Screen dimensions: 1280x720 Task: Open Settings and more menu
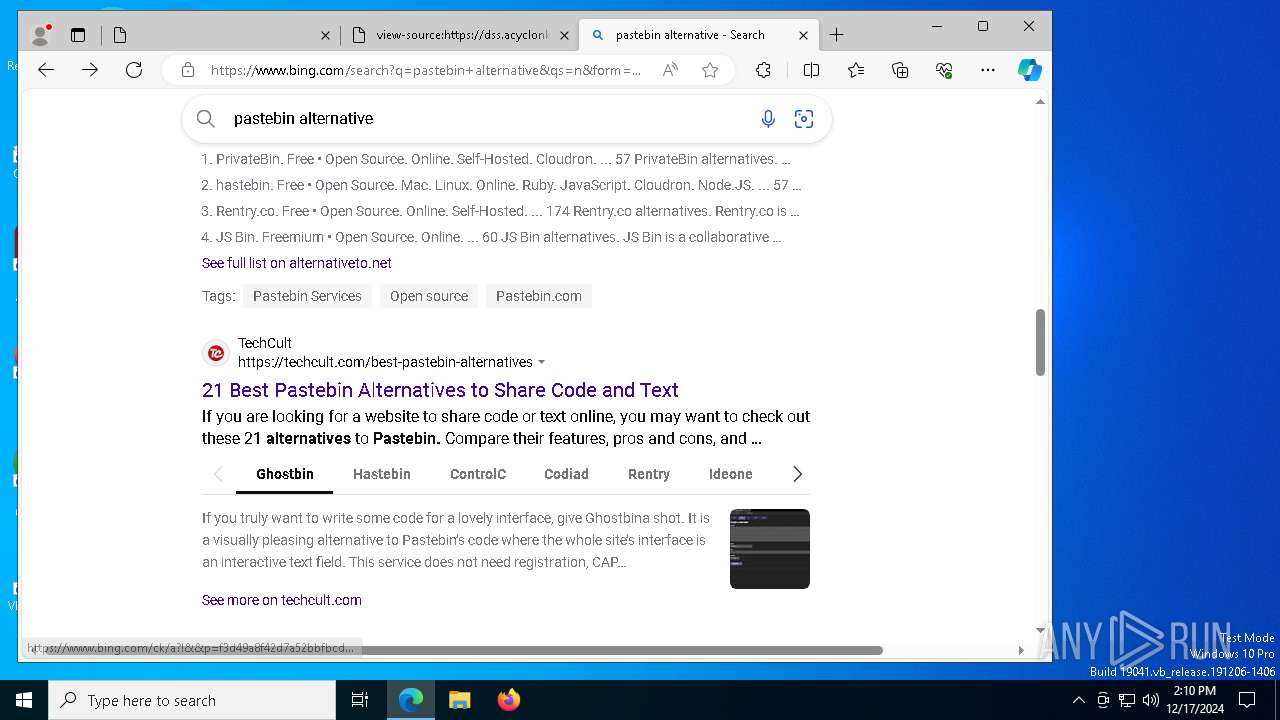pyautogui.click(x=988, y=70)
